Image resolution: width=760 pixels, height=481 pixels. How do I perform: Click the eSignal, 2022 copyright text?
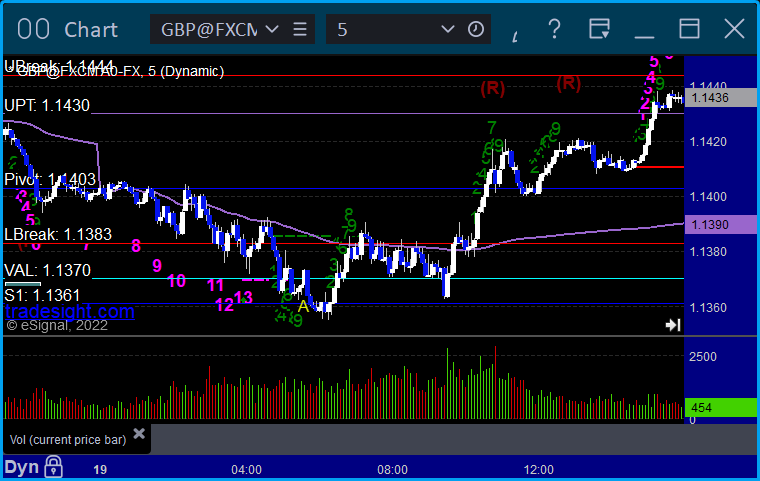[x=57, y=325]
